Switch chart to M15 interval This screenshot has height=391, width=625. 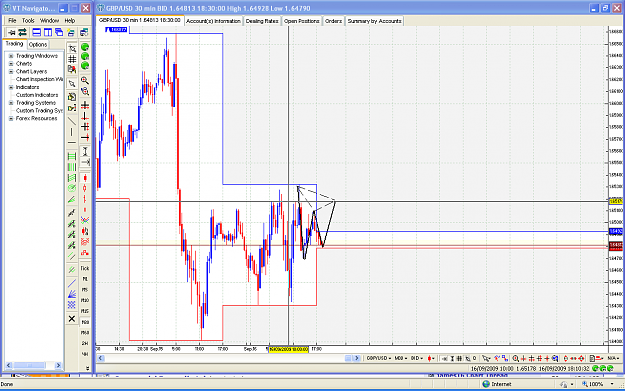point(85,311)
